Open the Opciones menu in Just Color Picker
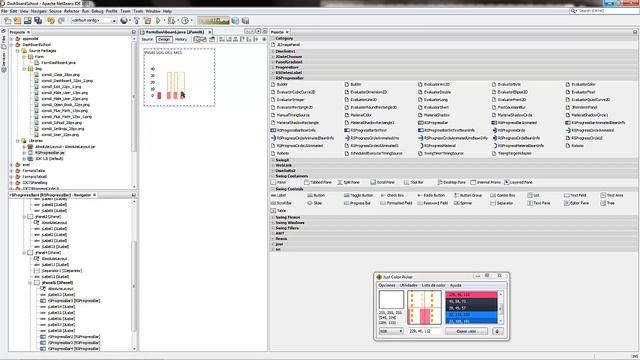640x360 pixels. pyautogui.click(x=387, y=285)
